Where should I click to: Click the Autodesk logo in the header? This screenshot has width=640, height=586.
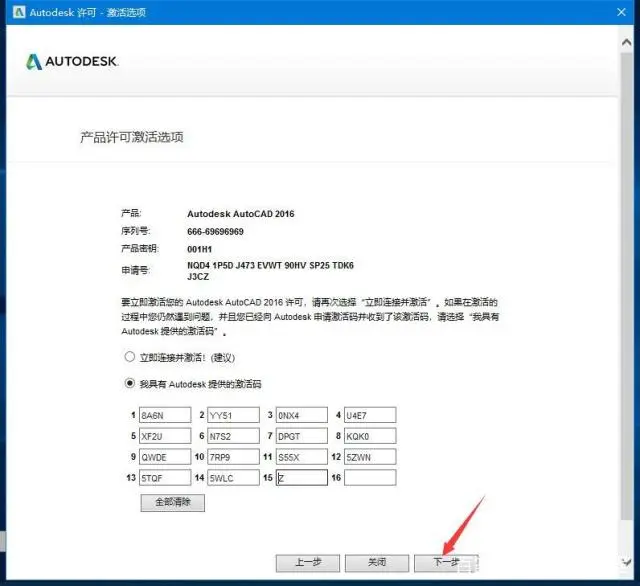pos(72,62)
